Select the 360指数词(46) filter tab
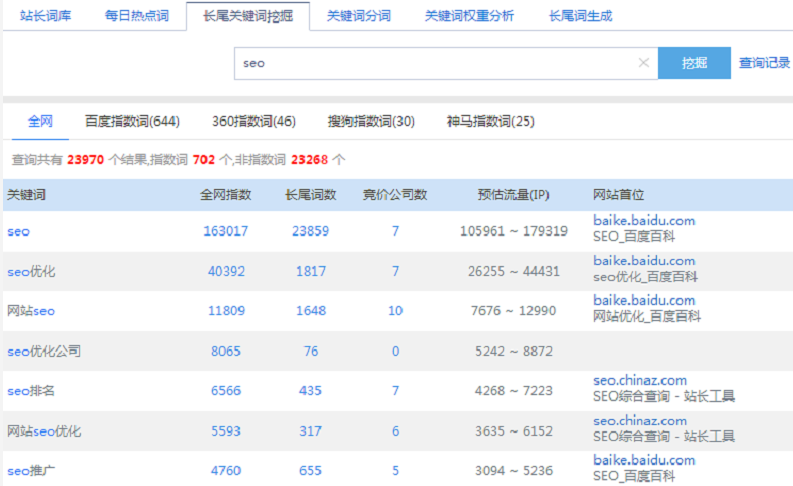 (253, 121)
